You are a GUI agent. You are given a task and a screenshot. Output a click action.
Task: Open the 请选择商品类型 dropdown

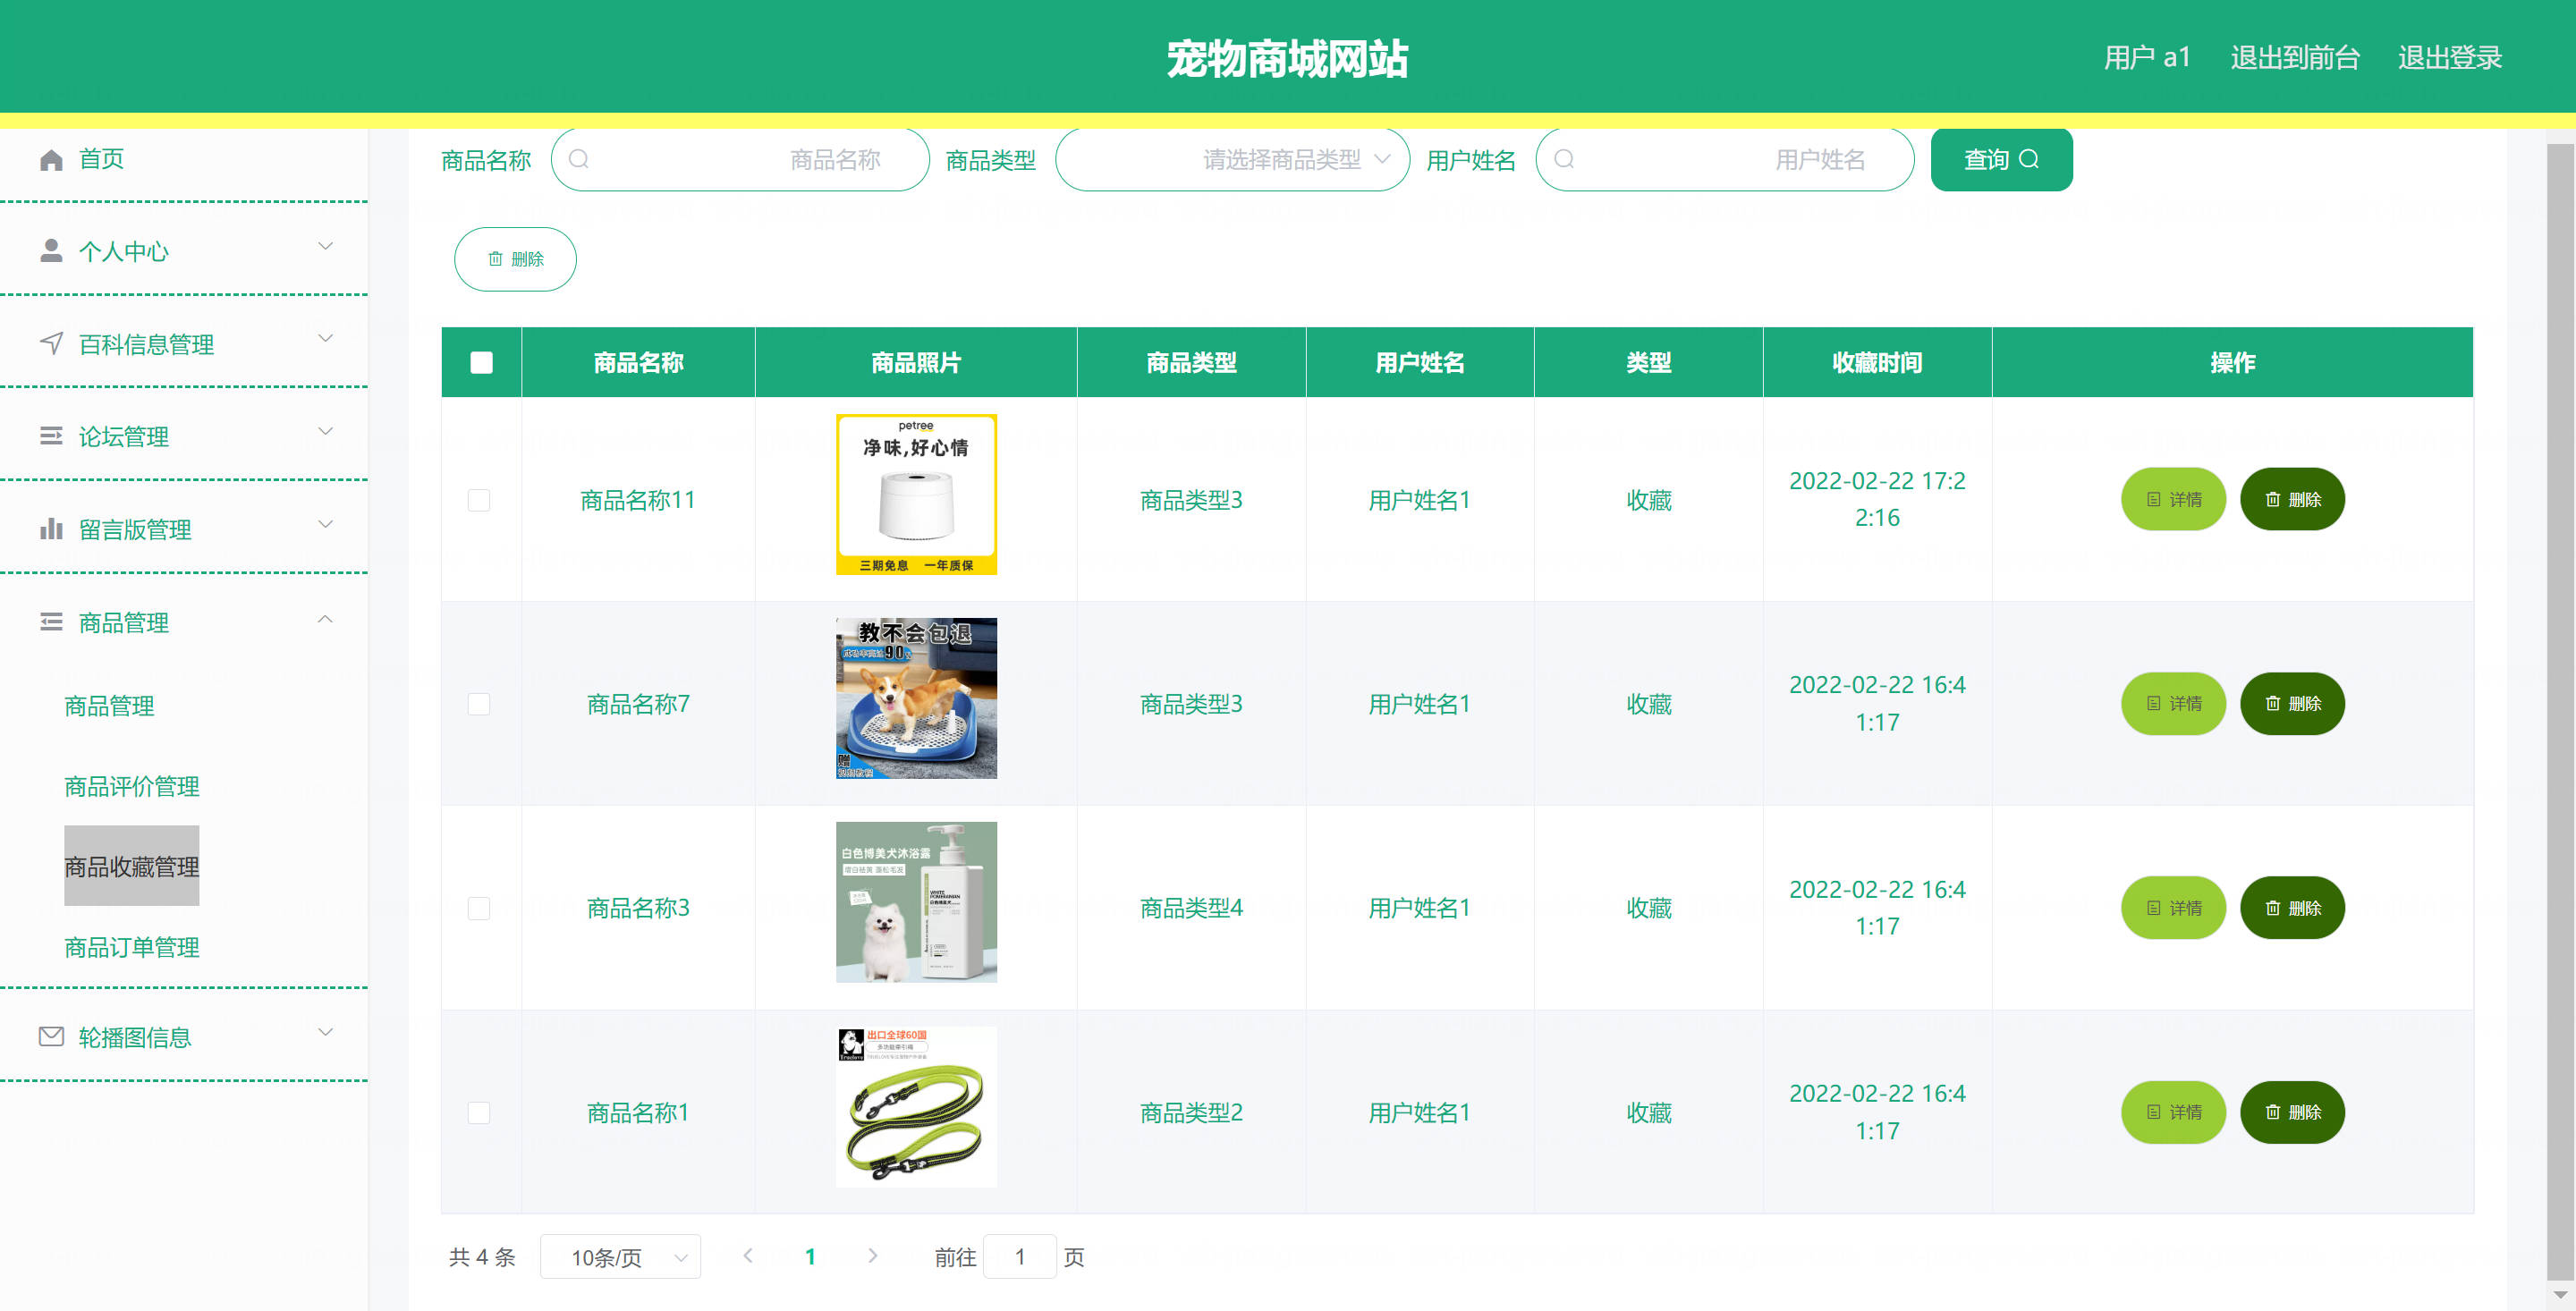[x=1232, y=160]
